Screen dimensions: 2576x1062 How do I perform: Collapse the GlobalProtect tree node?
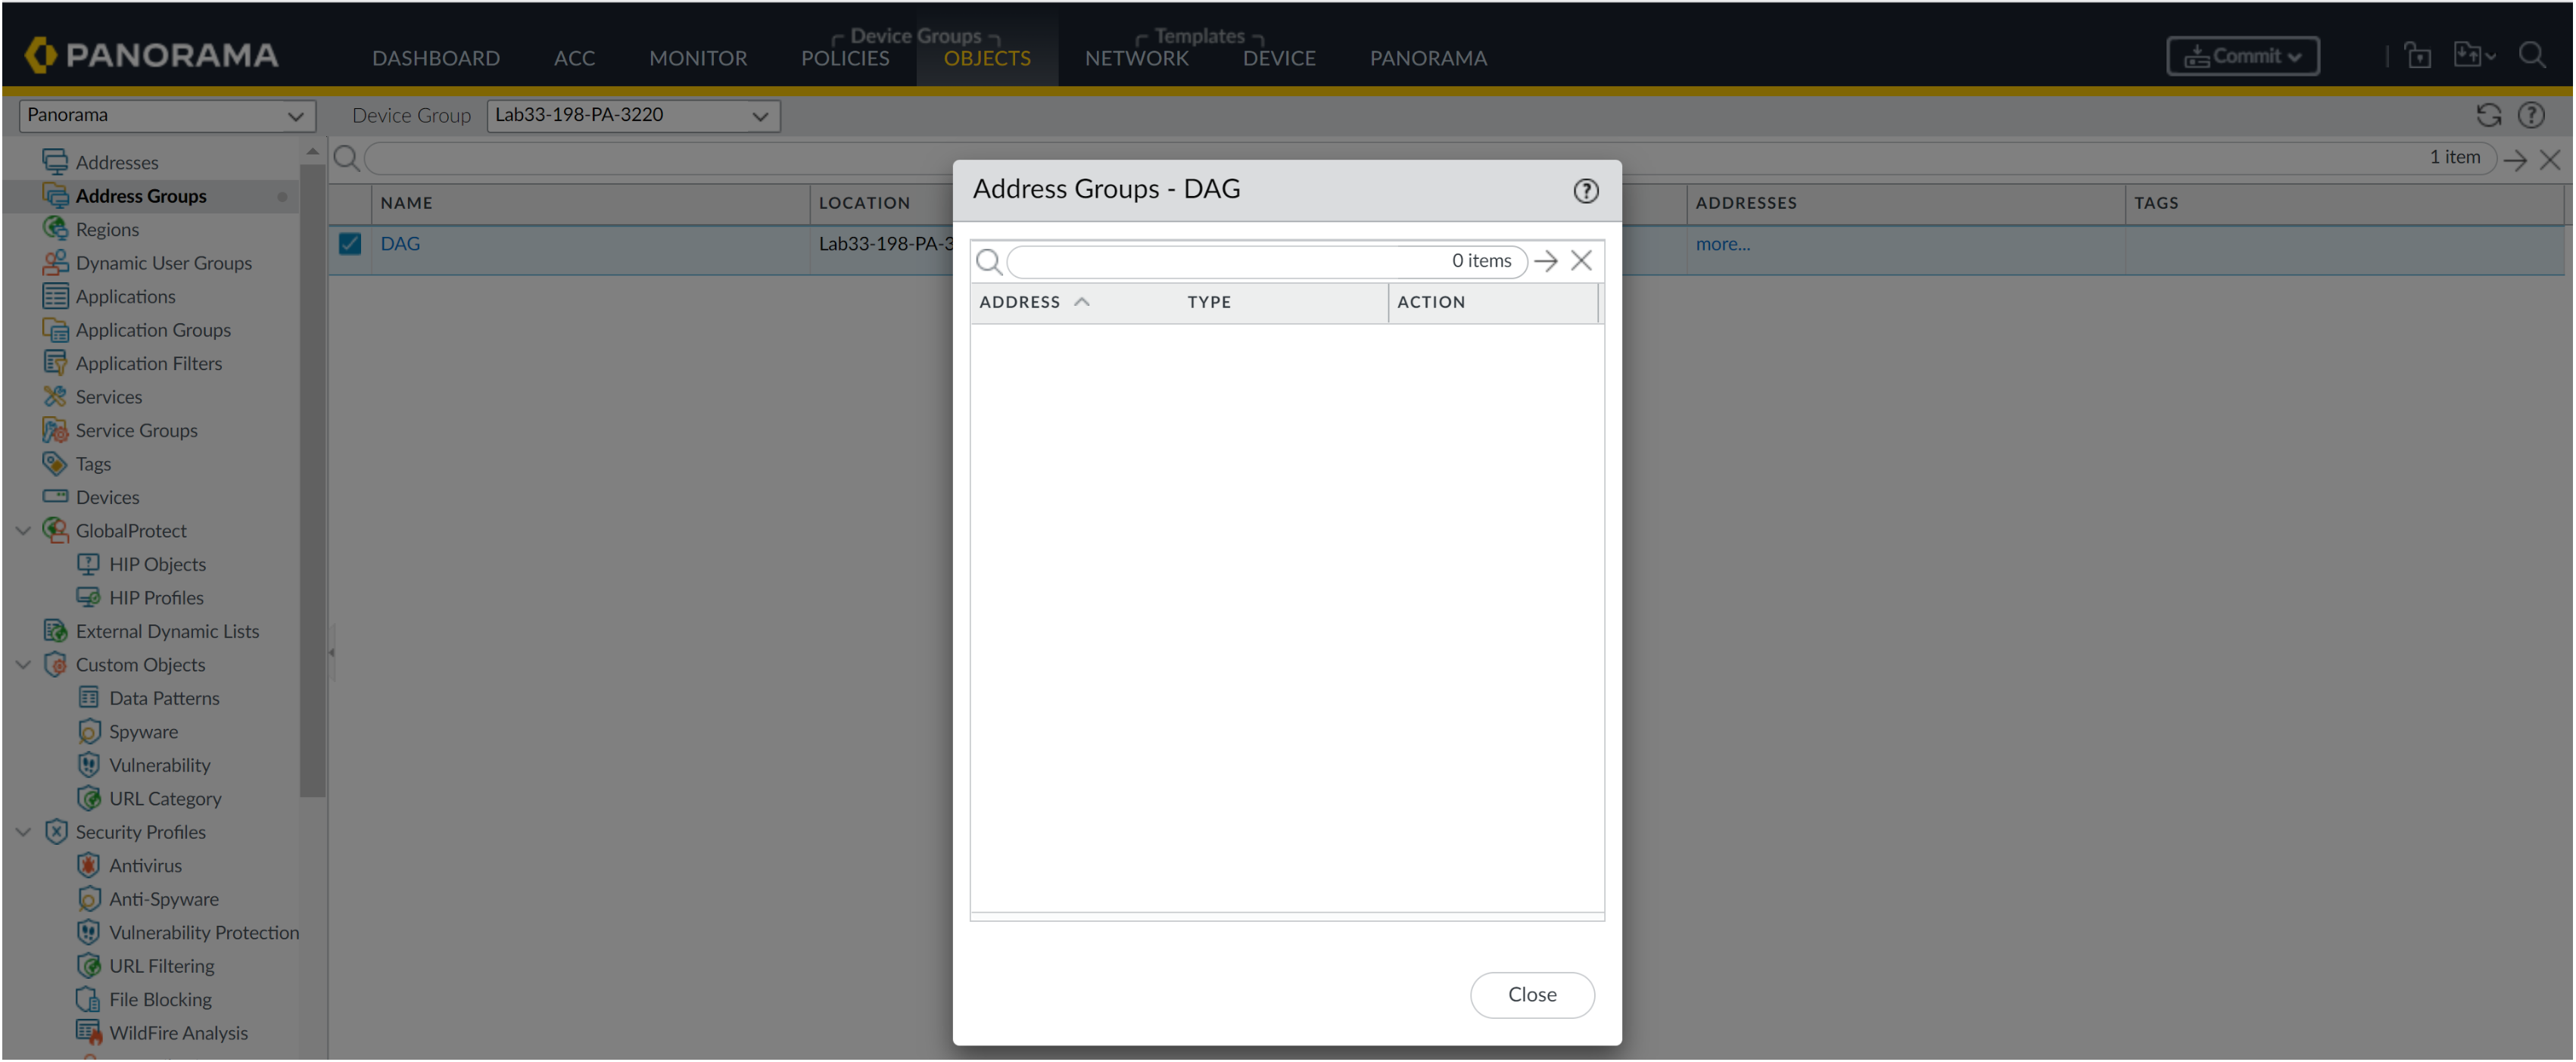tap(23, 531)
